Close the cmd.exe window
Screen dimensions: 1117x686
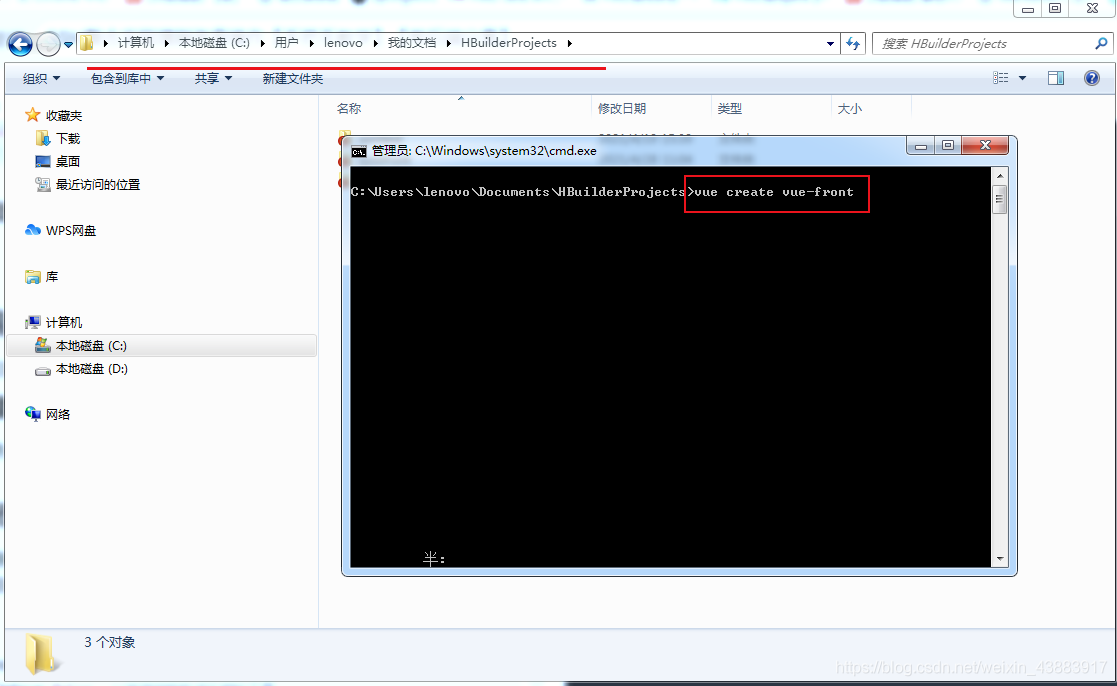(985, 145)
